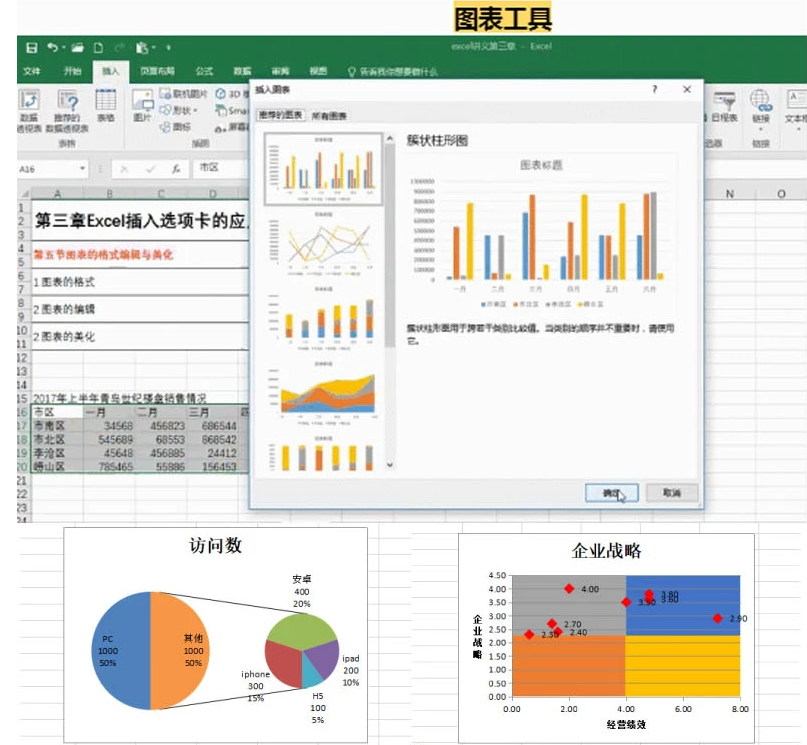Click the OK (确定) button

[x=611, y=493]
